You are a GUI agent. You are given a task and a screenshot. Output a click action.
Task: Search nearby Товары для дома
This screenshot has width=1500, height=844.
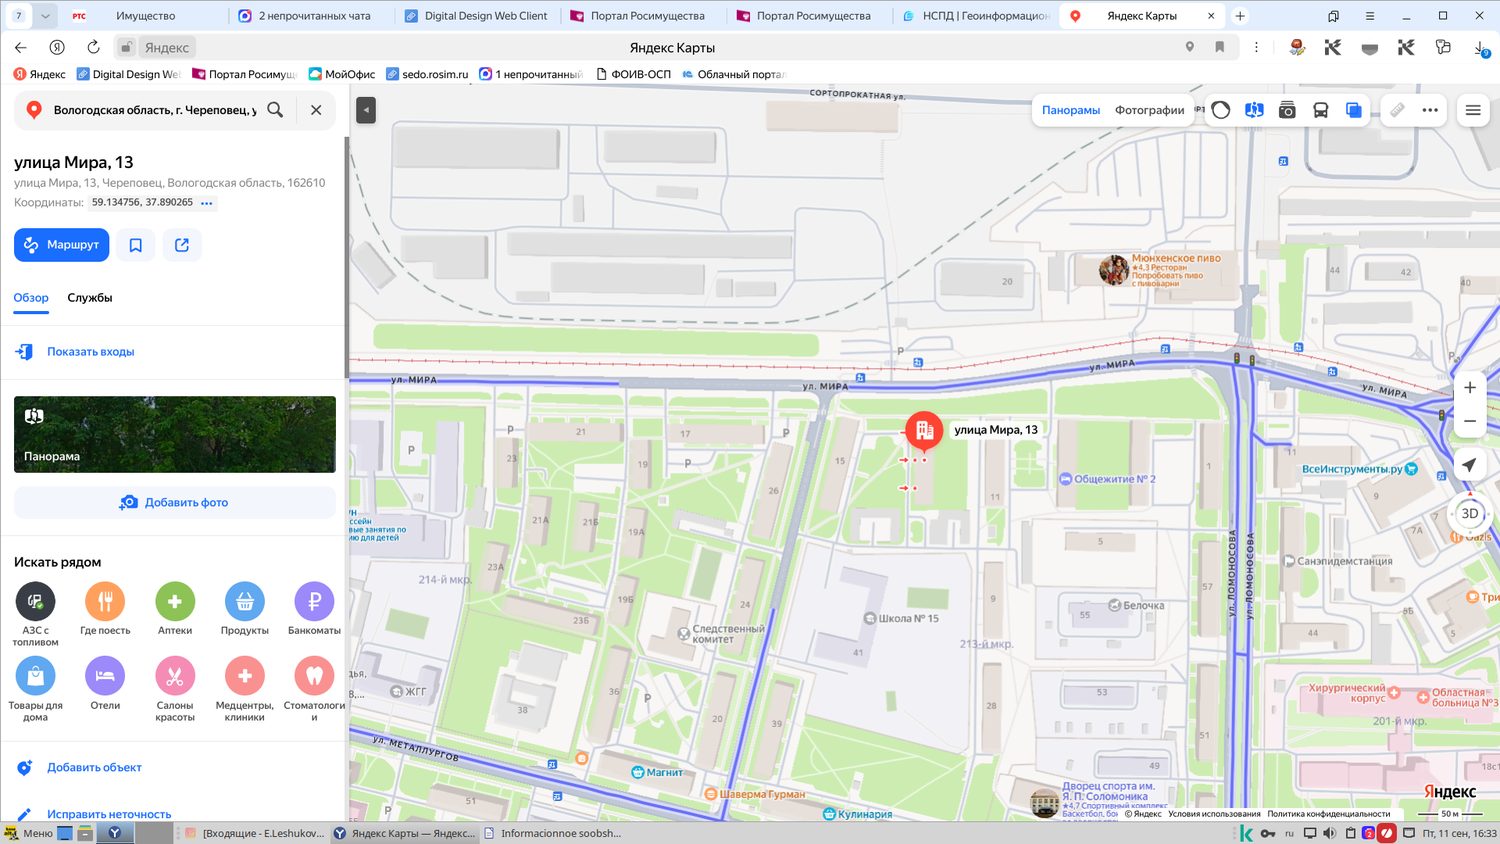coord(35,688)
